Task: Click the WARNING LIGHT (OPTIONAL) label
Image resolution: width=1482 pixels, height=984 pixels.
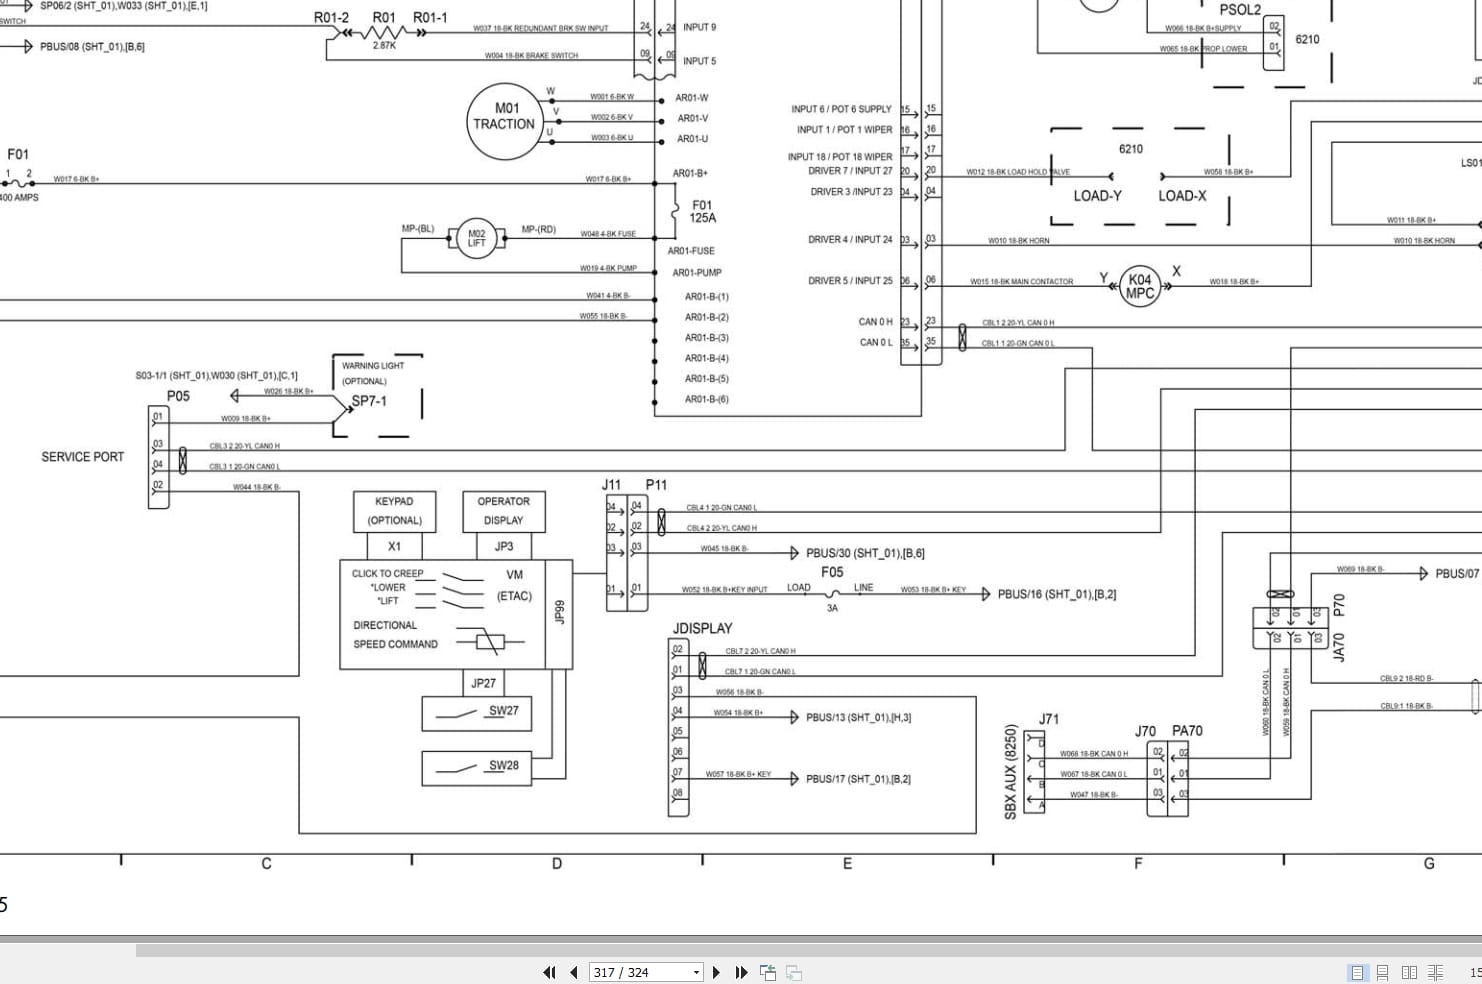Action: [373, 373]
